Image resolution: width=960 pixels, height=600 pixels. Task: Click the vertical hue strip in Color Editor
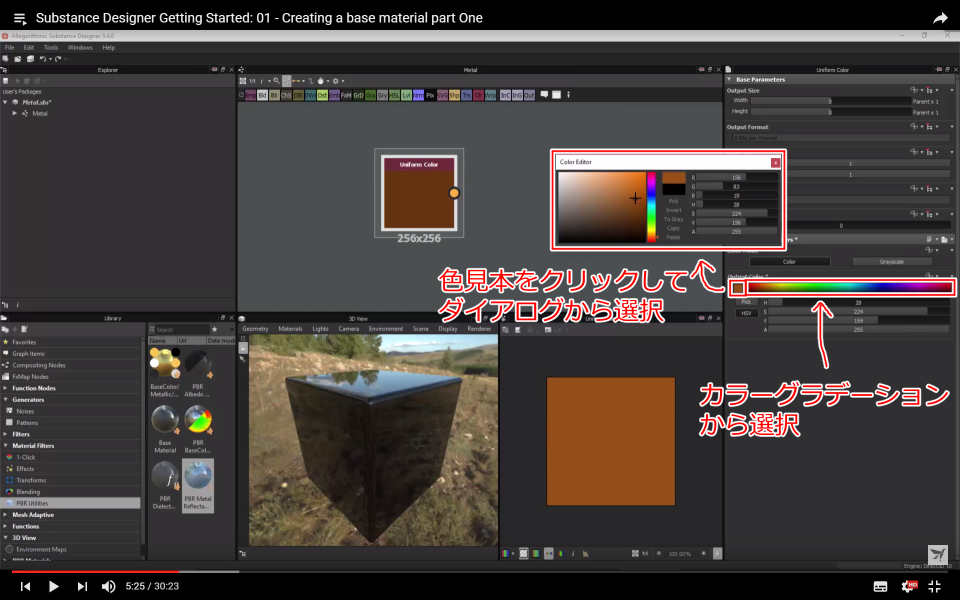651,207
